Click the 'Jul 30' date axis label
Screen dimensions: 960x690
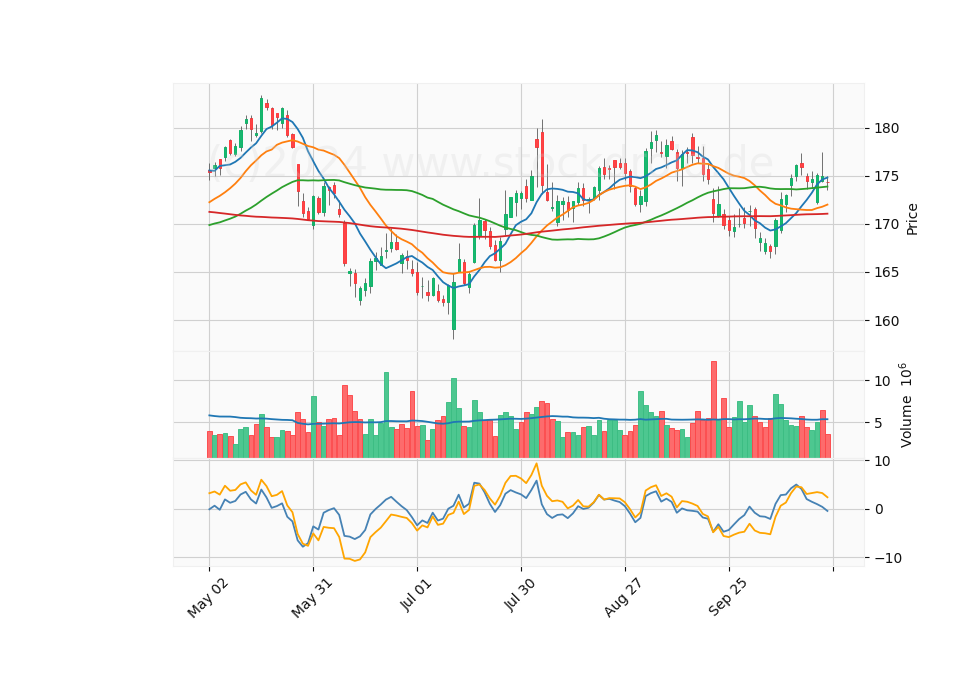click(x=520, y=594)
